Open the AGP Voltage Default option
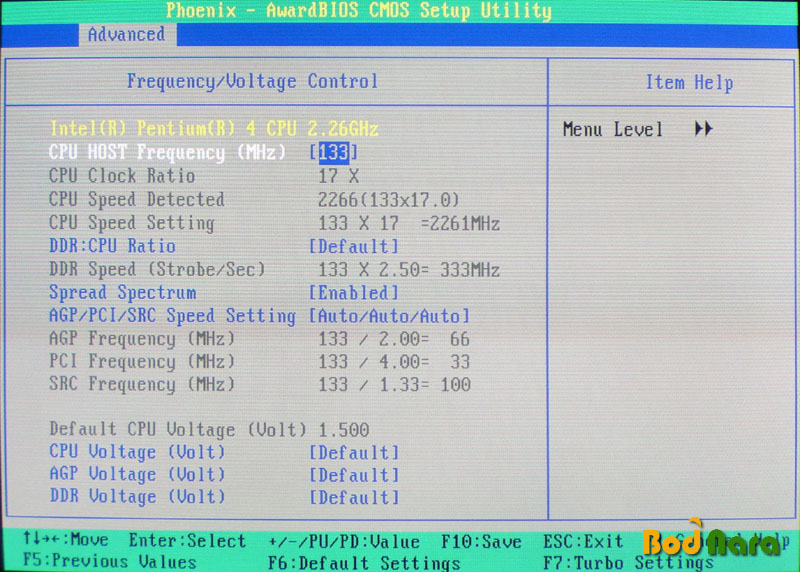 pyautogui.click(x=354, y=475)
